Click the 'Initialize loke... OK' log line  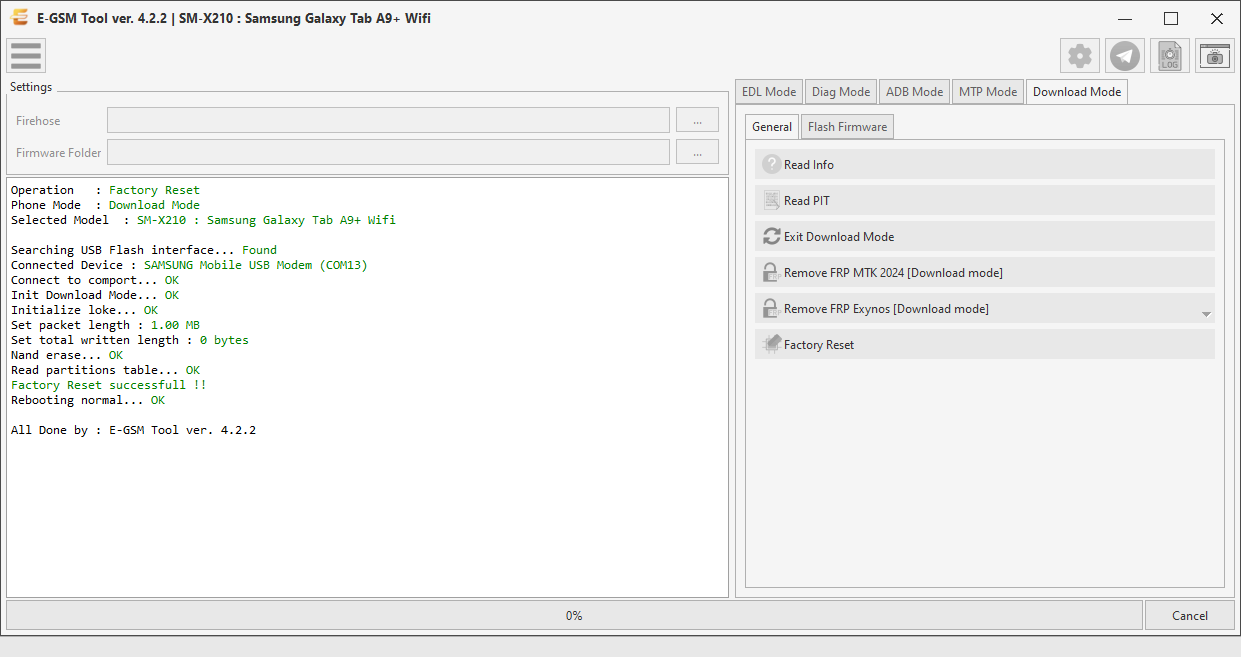[85, 310]
